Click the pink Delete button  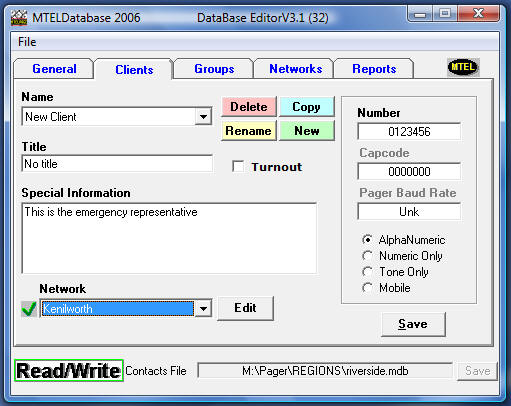point(249,107)
